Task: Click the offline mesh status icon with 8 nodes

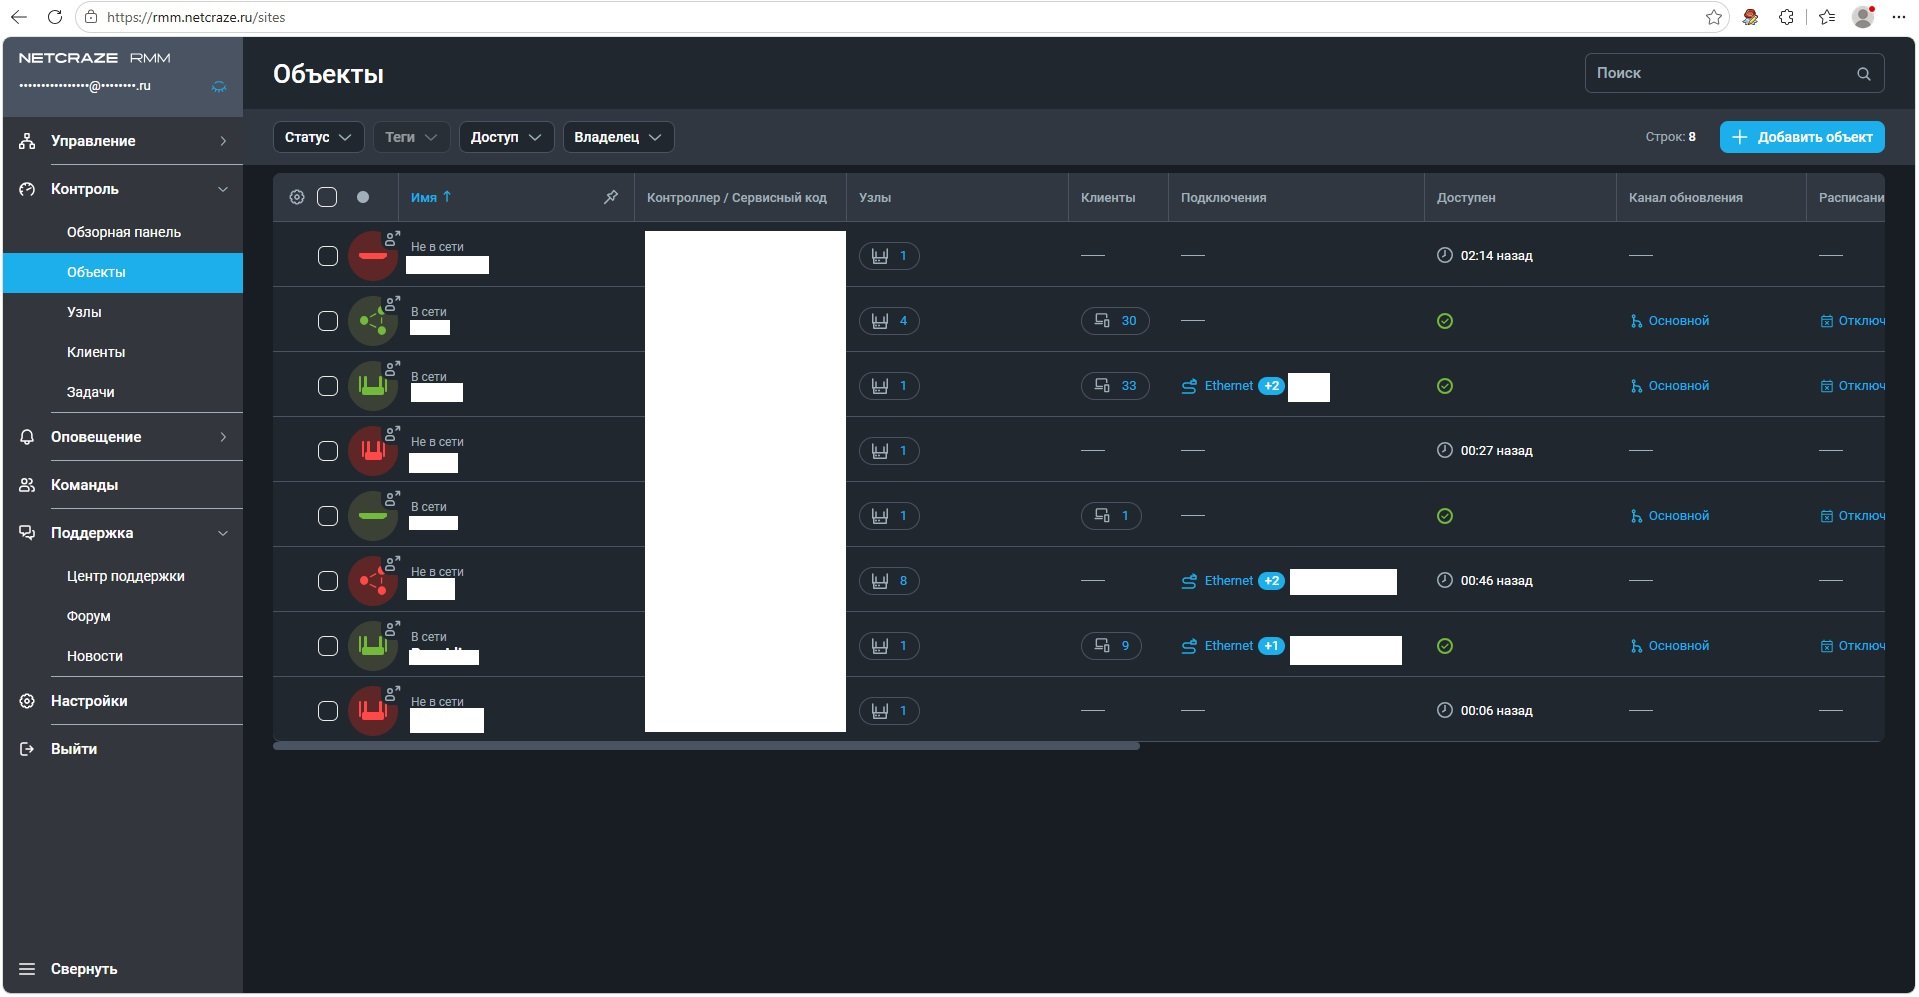Action: click(373, 581)
